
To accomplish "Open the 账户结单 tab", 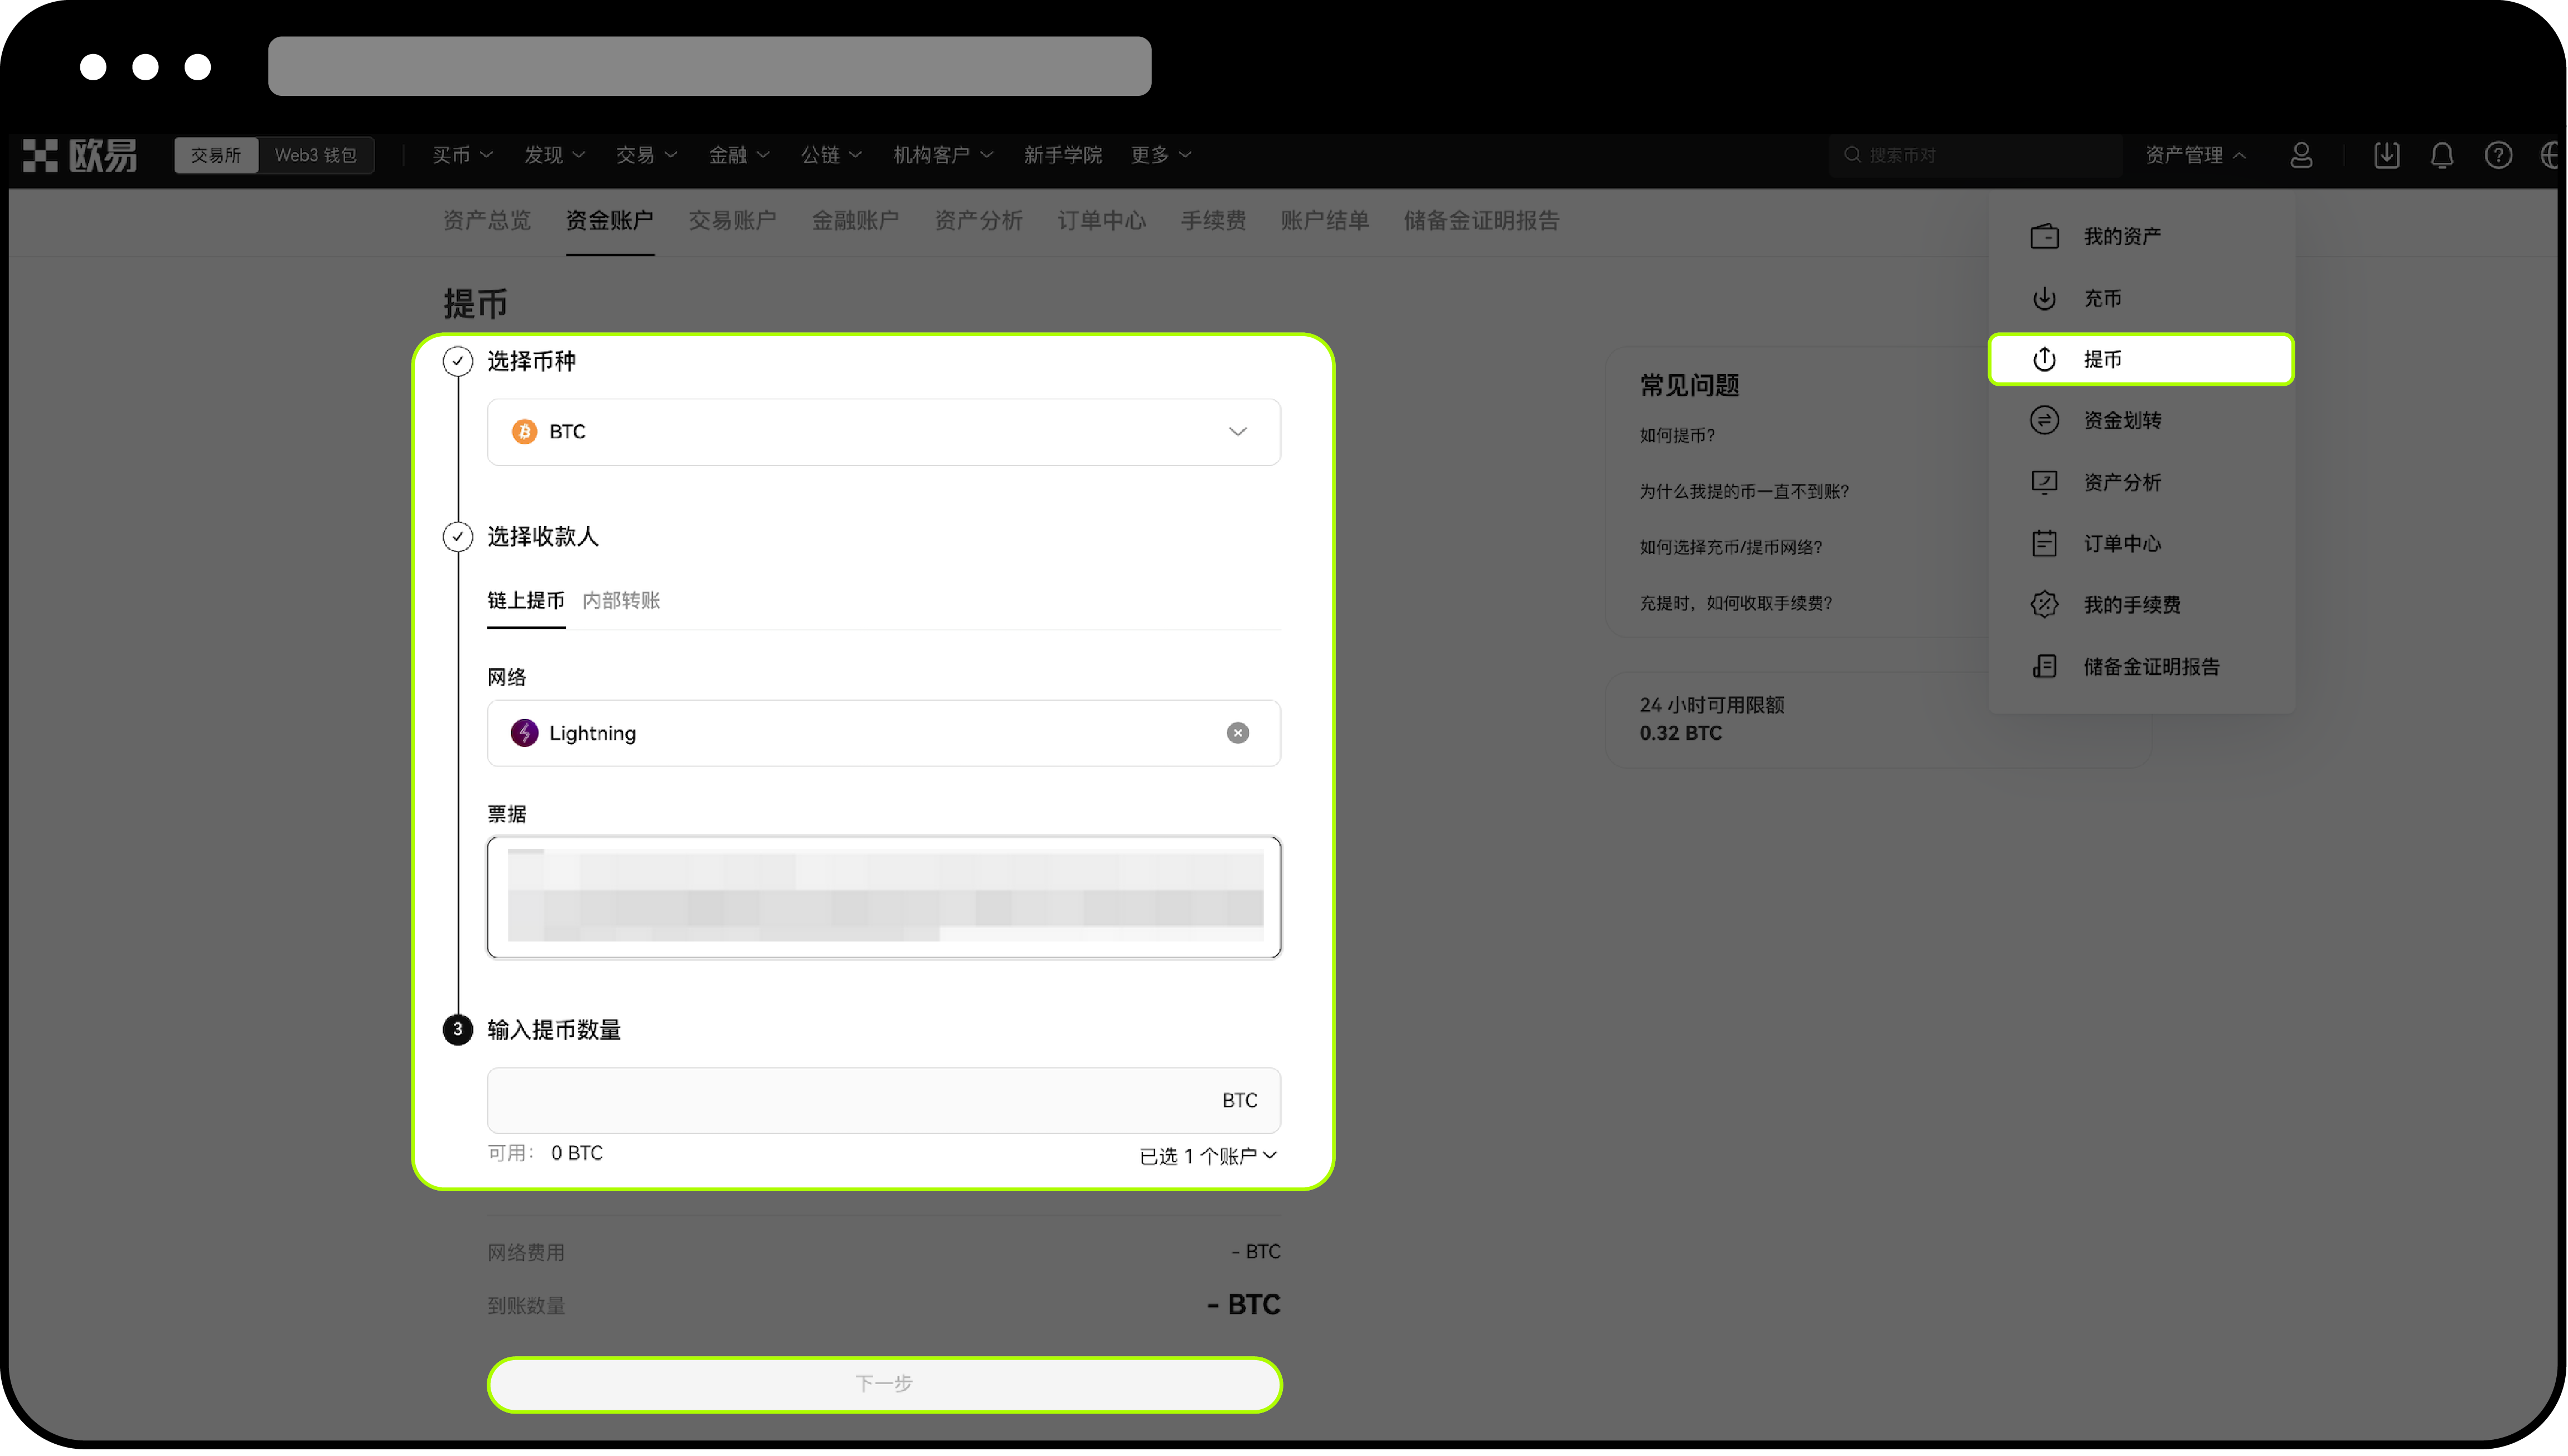I will coord(1325,221).
